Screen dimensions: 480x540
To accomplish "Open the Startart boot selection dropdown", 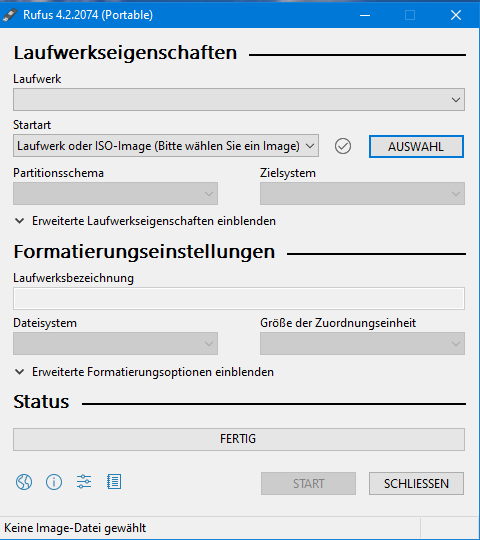I will click(x=166, y=146).
